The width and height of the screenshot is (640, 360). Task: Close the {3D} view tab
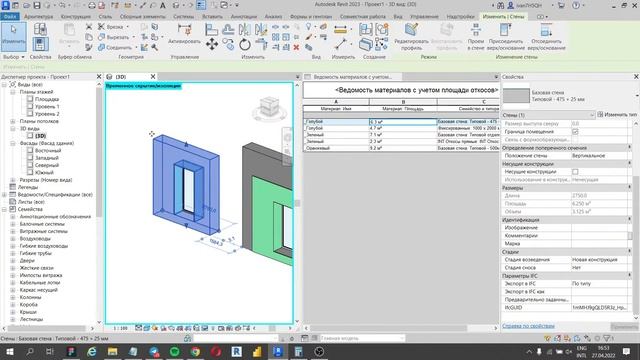coord(153,77)
